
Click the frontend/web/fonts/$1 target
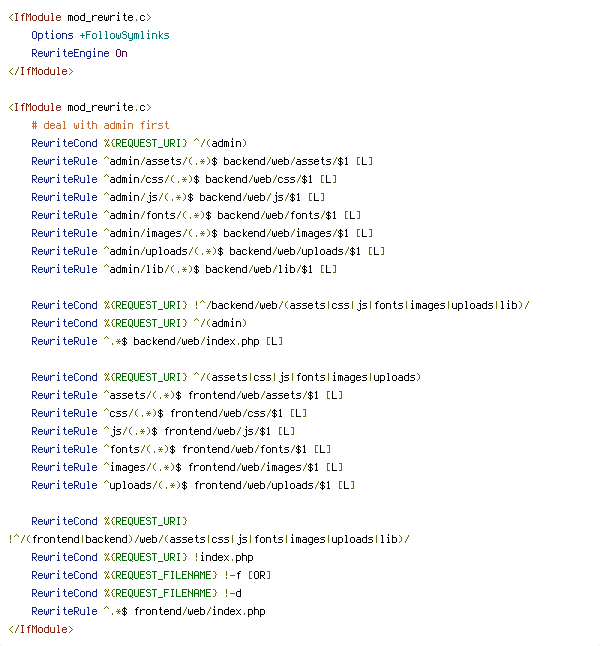pos(244,449)
